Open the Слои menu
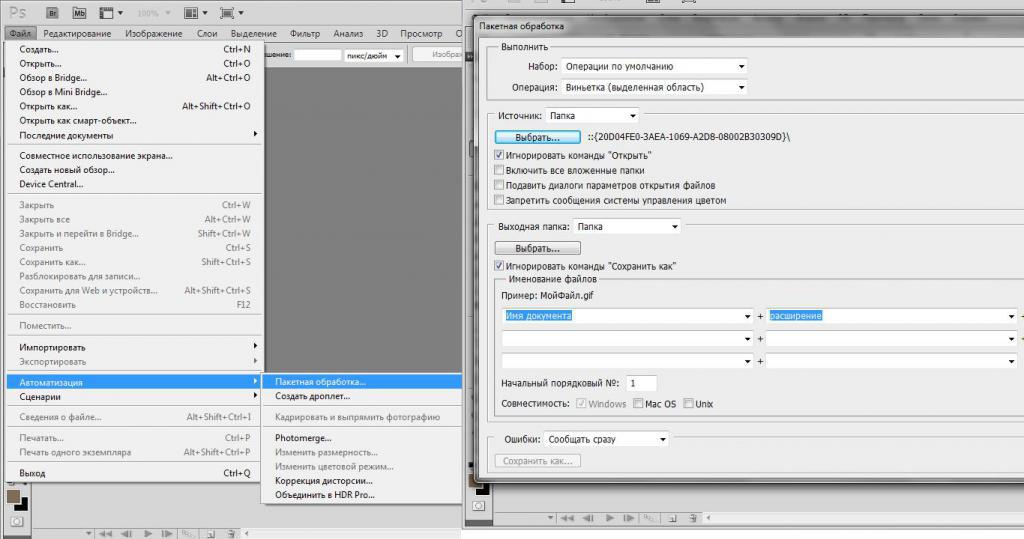The image size is (1024, 539). [207, 33]
